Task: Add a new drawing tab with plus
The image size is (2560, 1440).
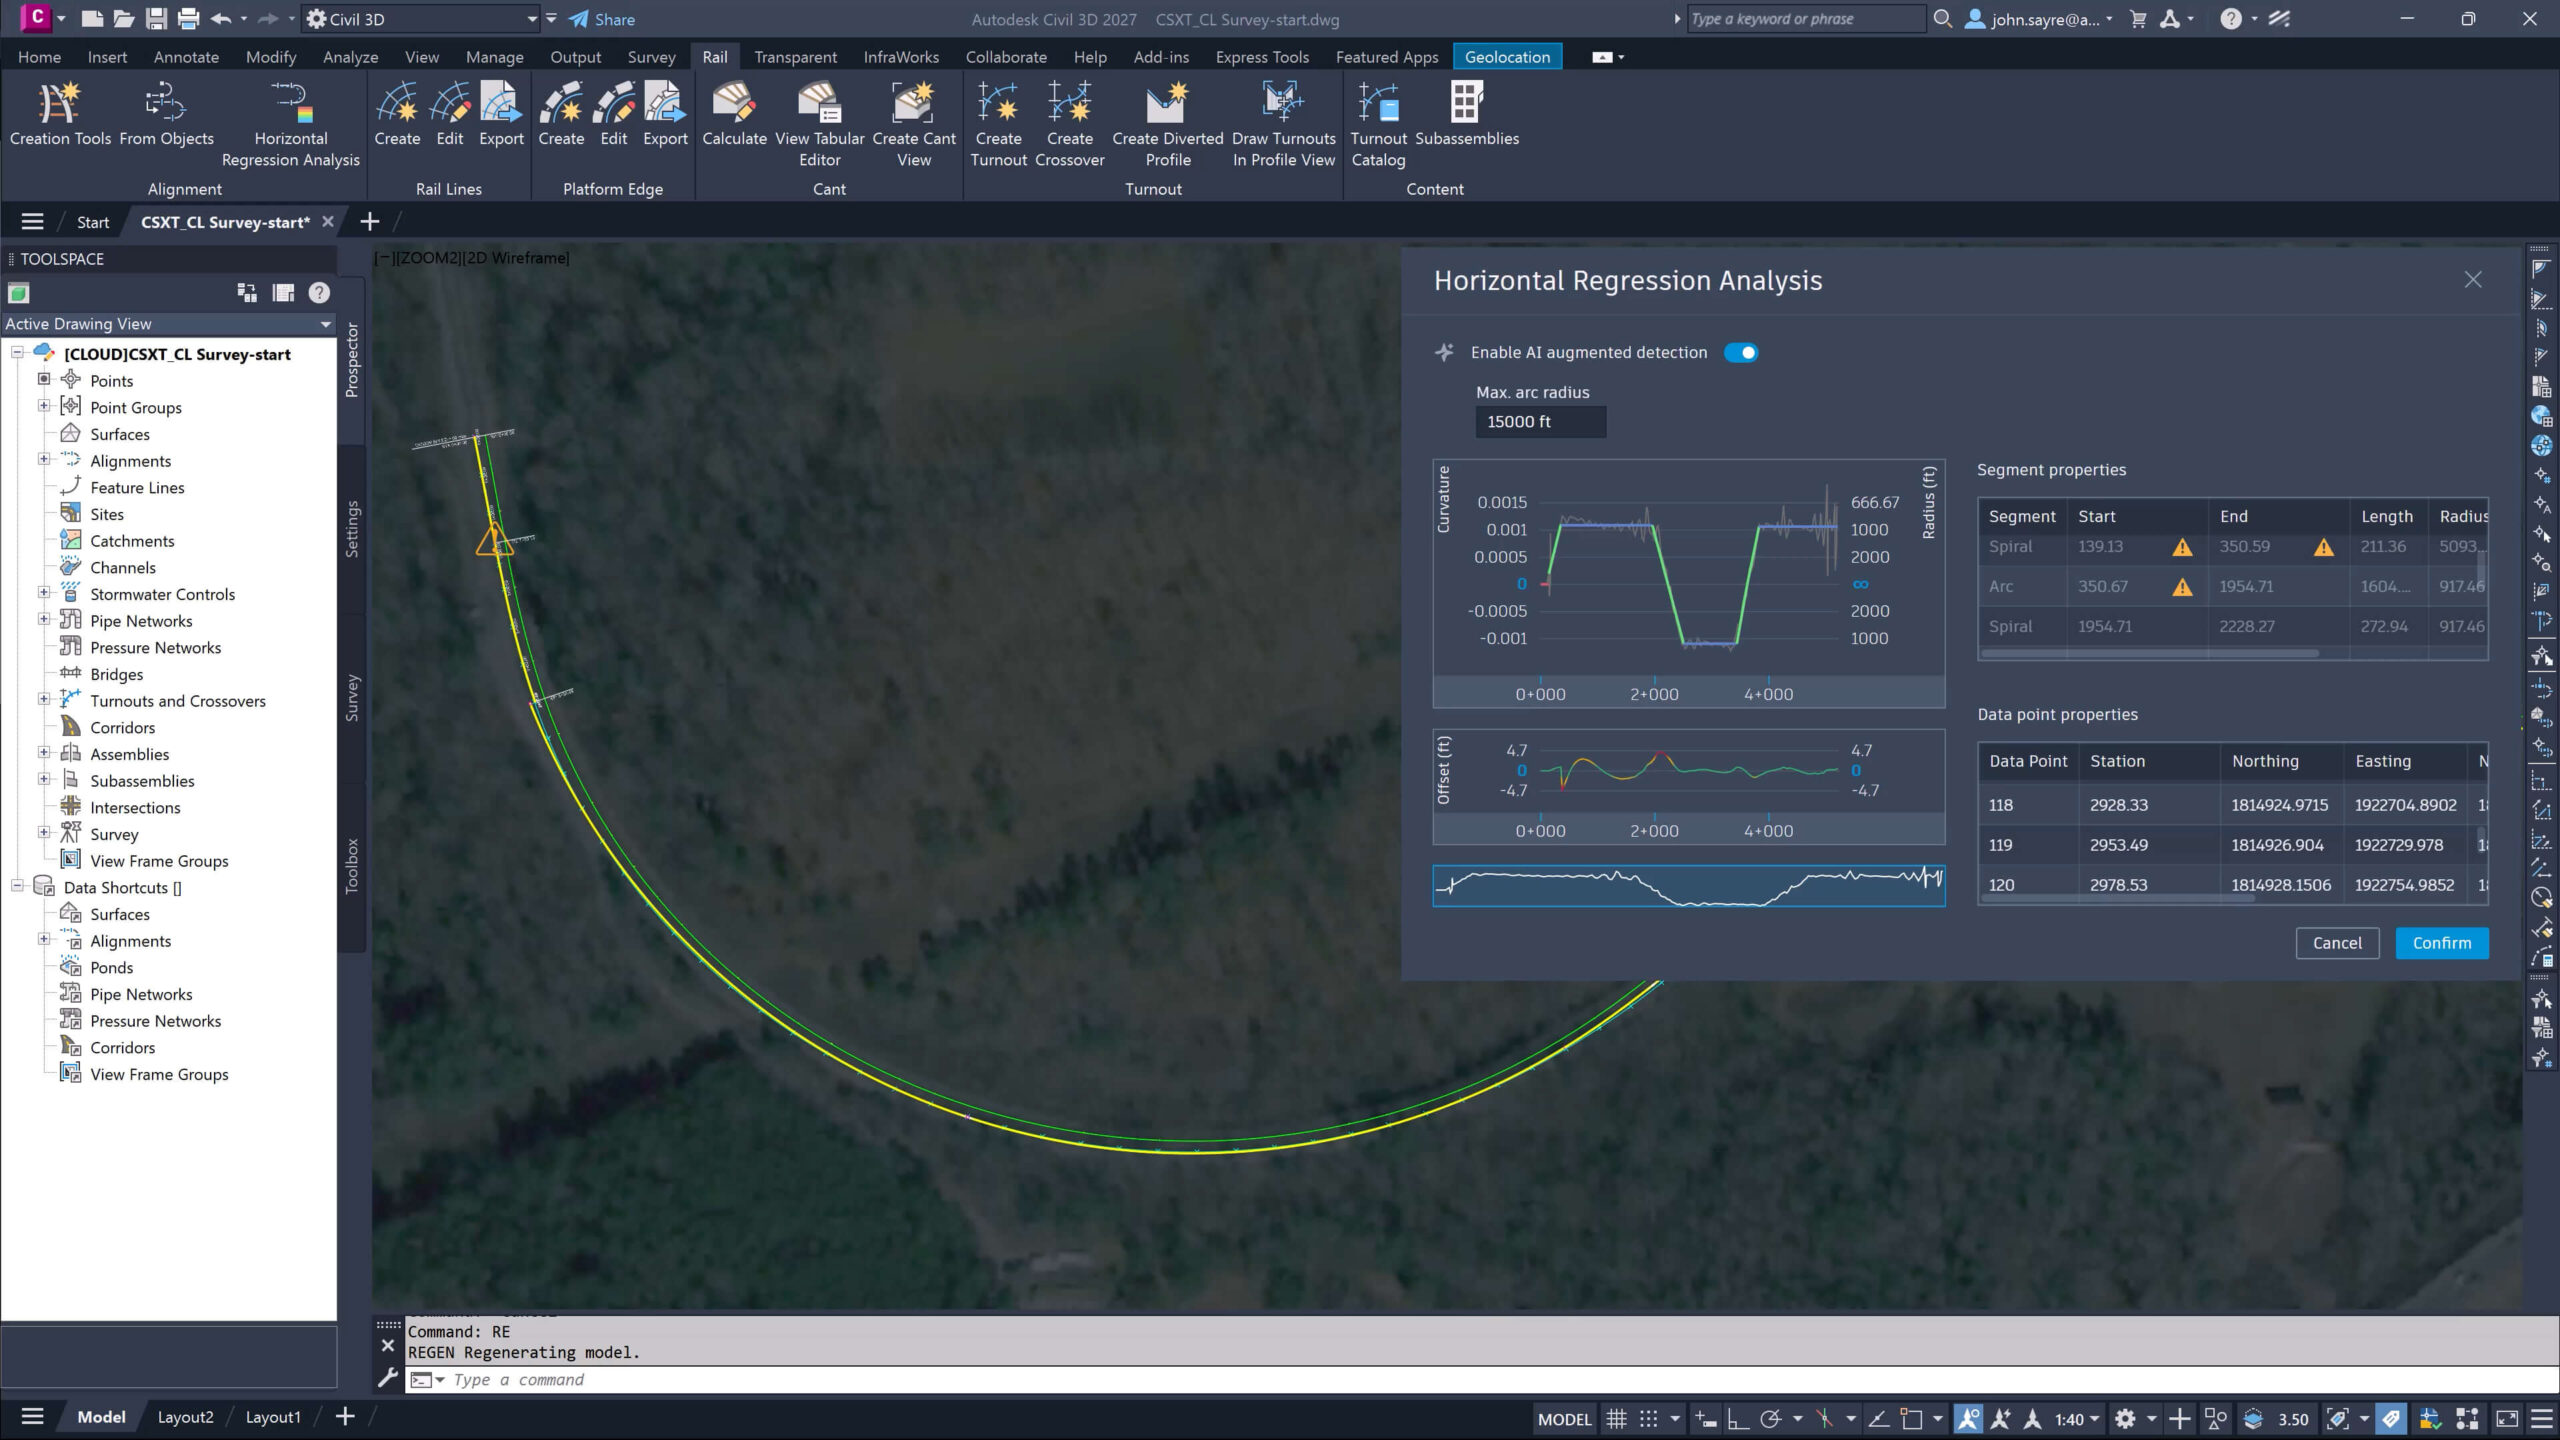Action: (369, 222)
